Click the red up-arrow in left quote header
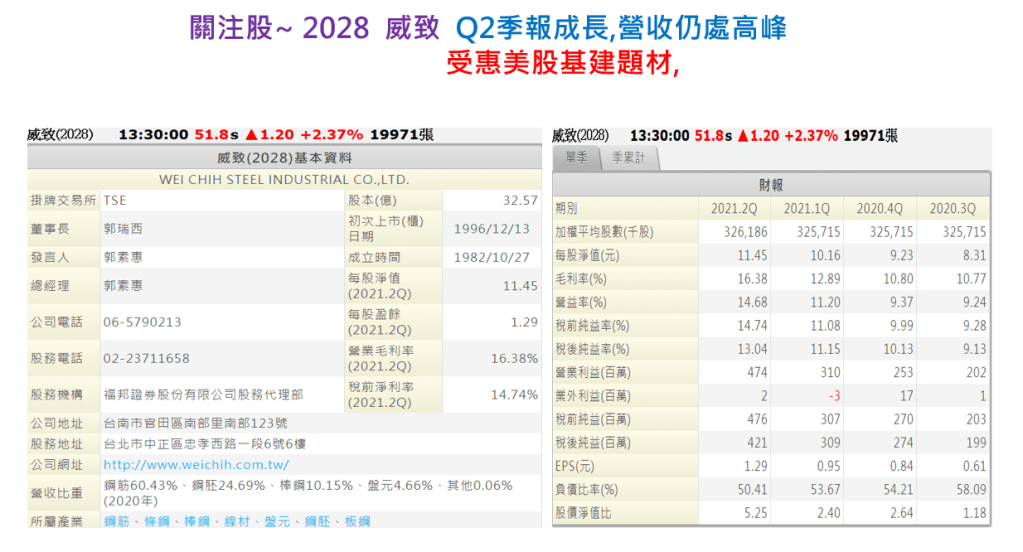1023x552 pixels. pyautogui.click(x=251, y=135)
